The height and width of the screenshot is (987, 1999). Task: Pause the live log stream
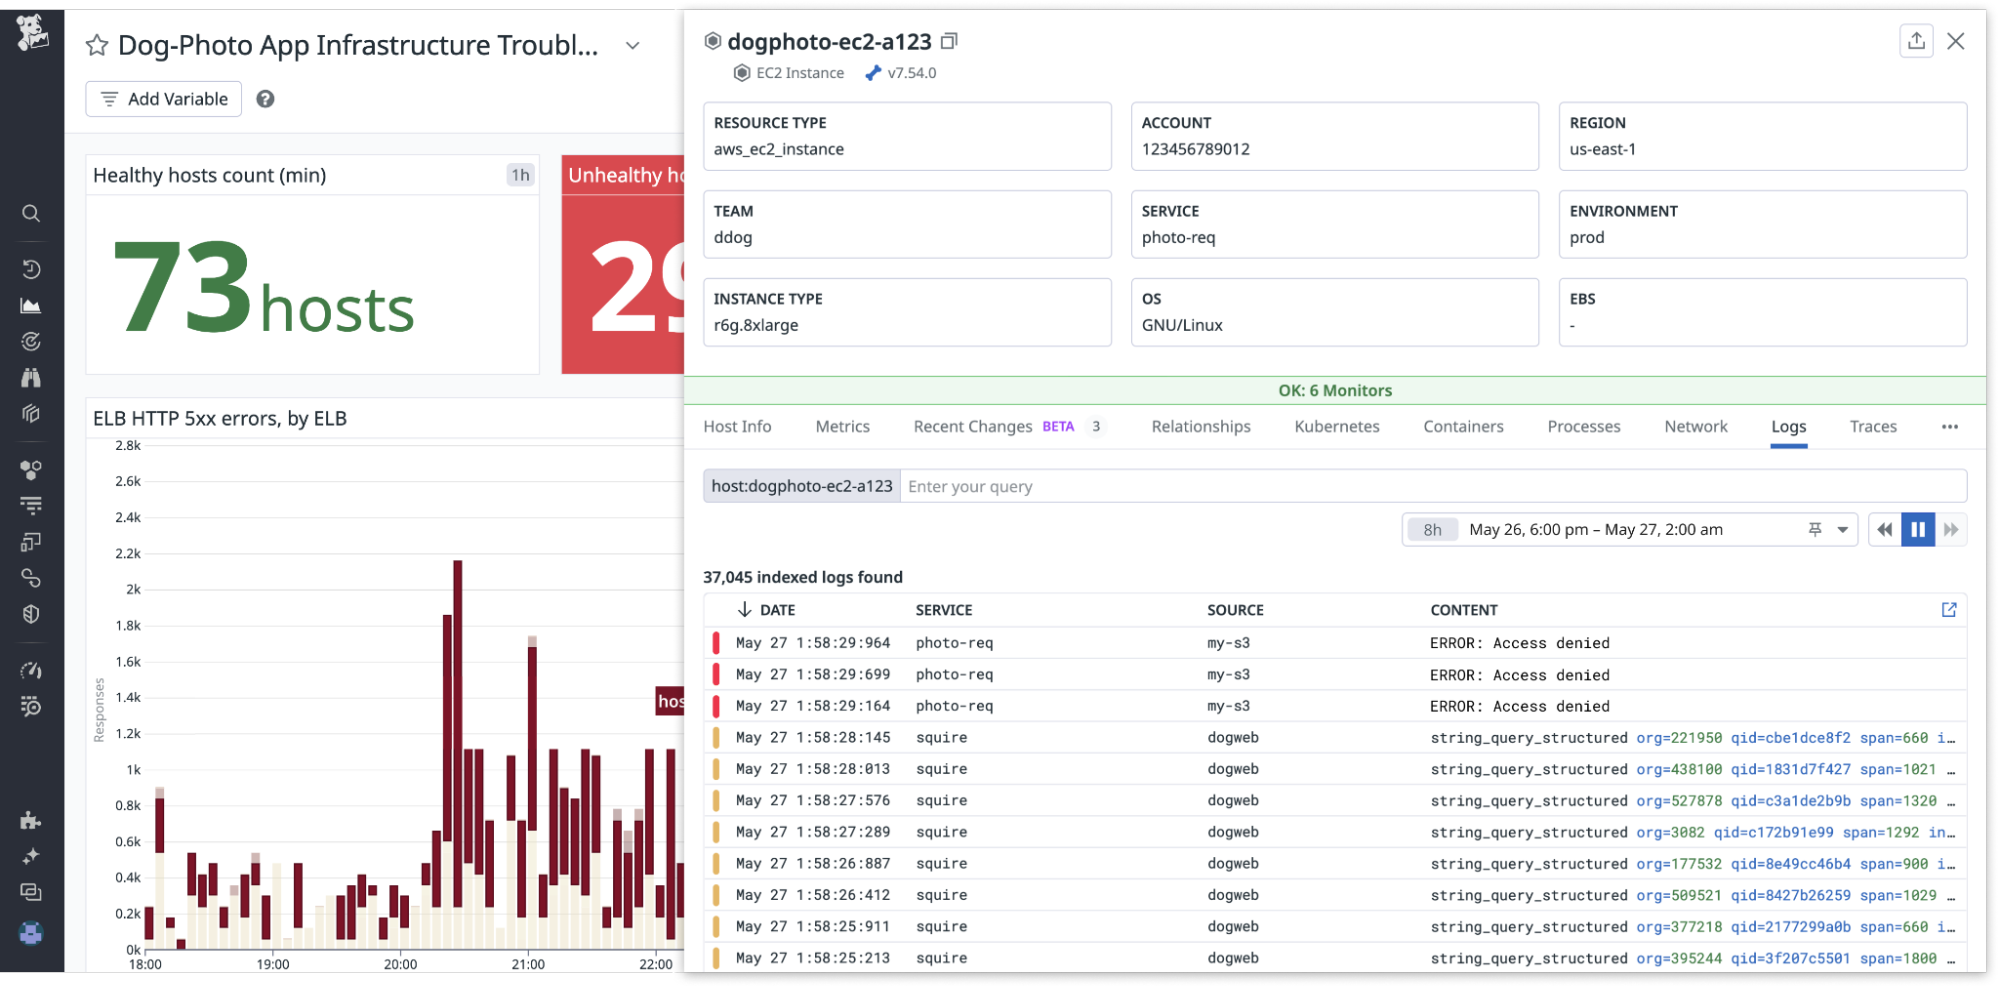[1917, 530]
